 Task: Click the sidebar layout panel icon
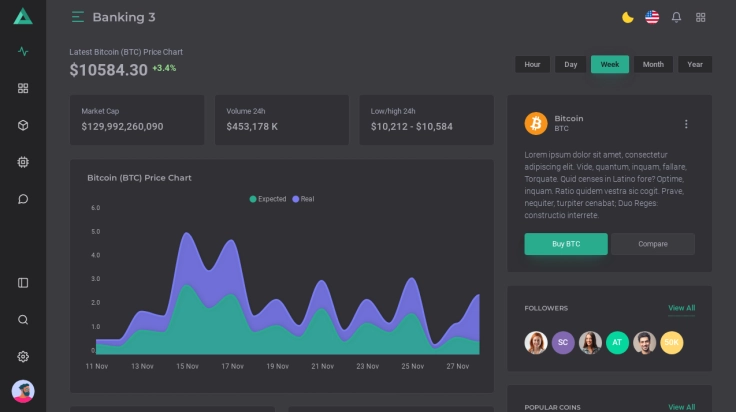tap(23, 283)
